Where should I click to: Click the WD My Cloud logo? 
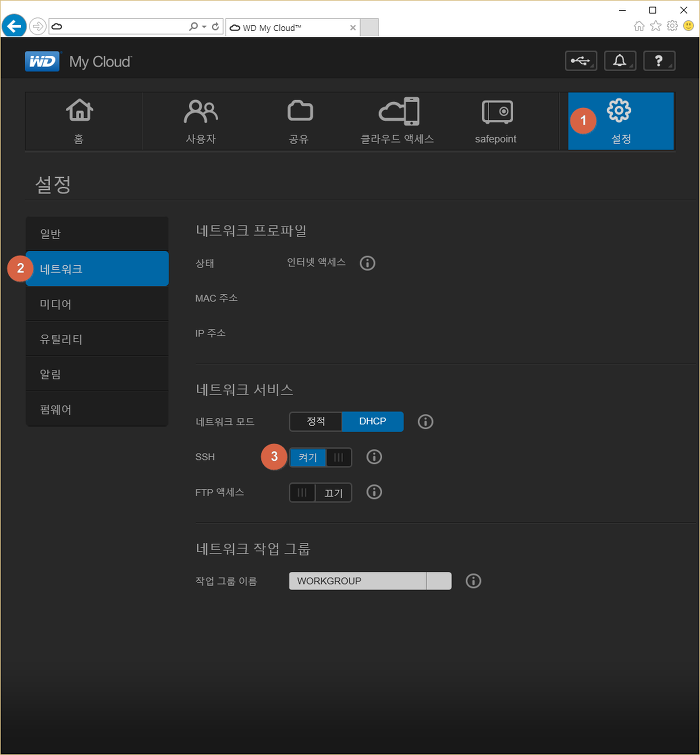tap(78, 62)
